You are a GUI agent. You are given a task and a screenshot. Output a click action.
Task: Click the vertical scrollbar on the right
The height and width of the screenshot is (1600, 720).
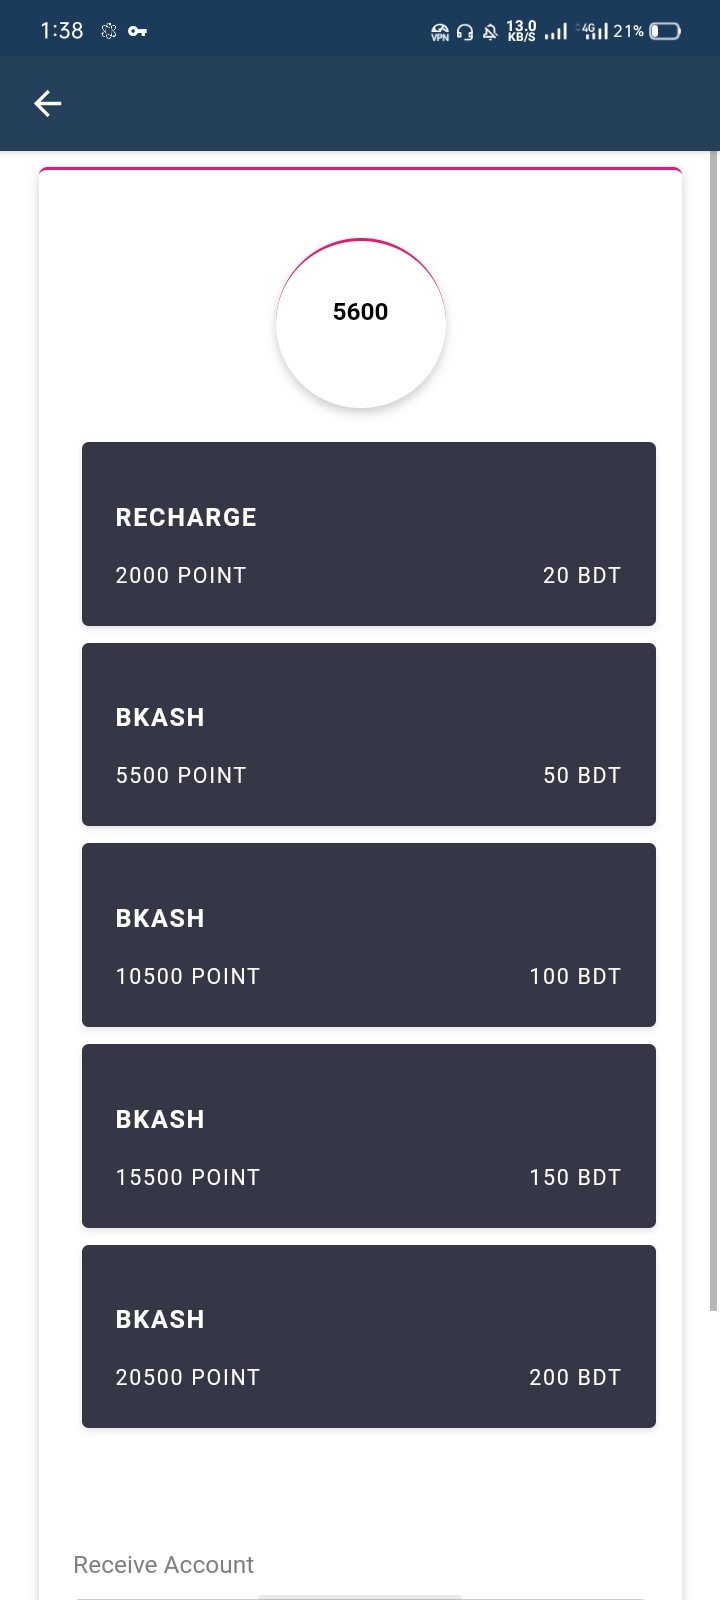click(x=714, y=730)
